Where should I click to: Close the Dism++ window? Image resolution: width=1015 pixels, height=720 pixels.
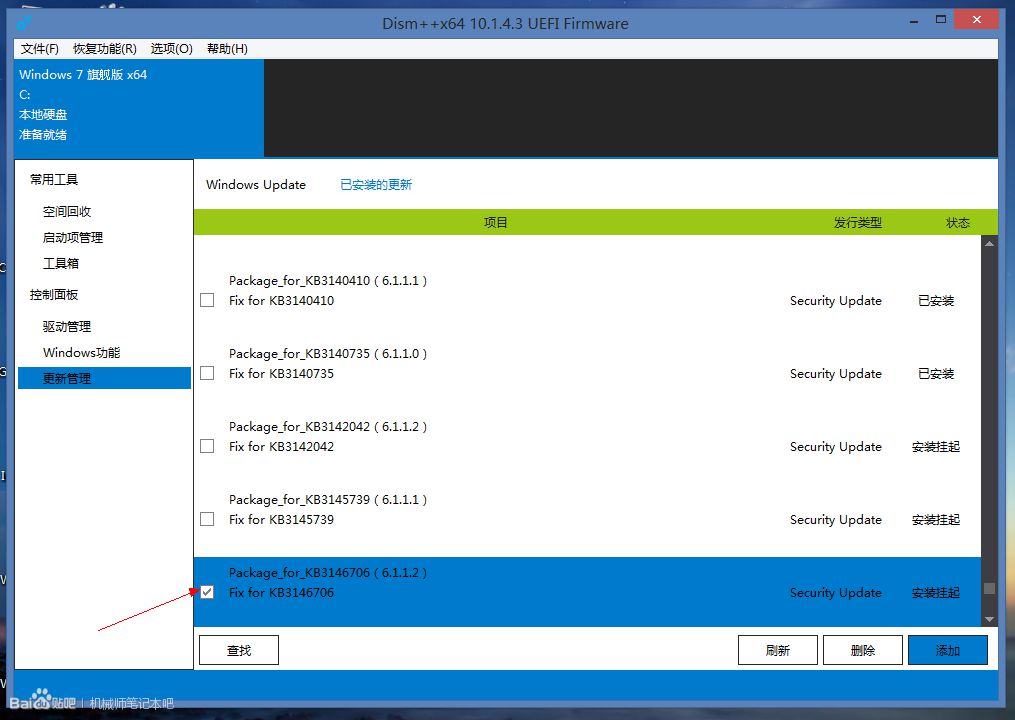coord(977,19)
